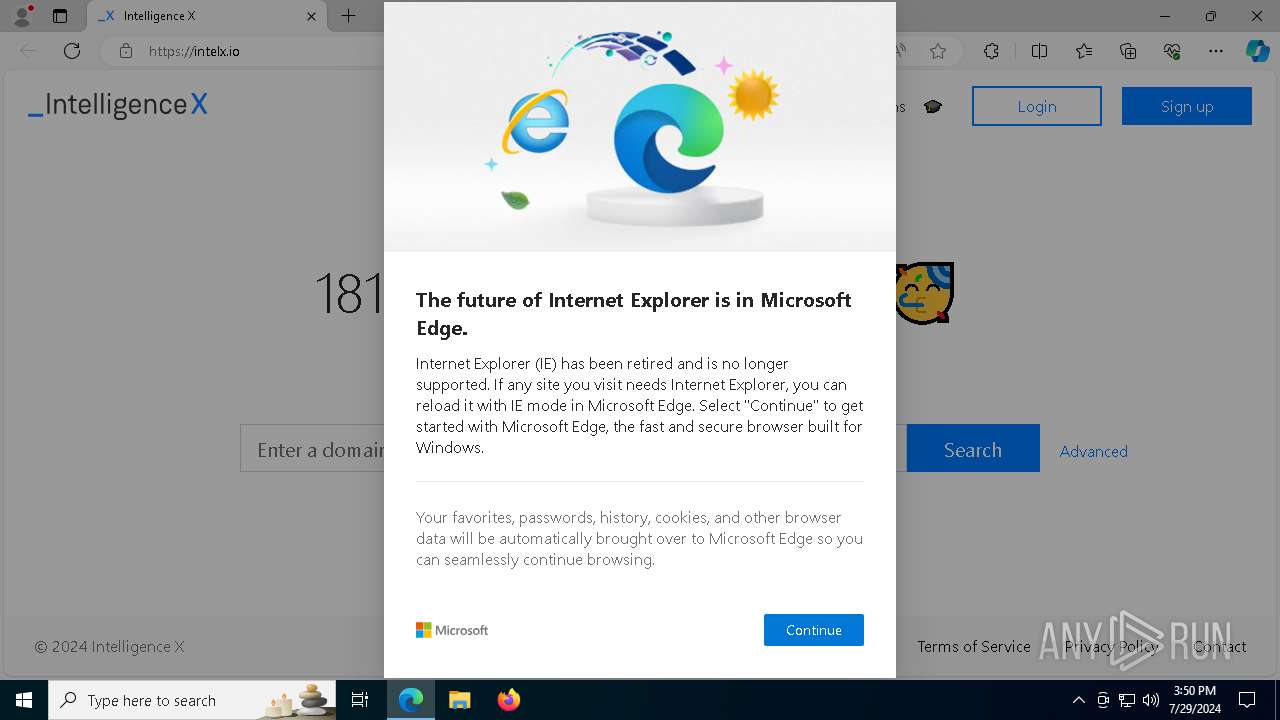Open File Explorer from taskbar

459,700
